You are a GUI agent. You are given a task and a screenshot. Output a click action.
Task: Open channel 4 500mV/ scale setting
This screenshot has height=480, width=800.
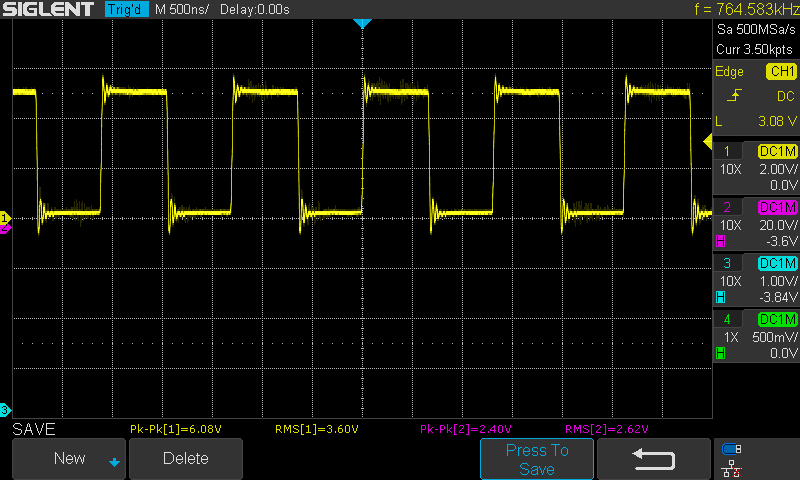point(774,337)
